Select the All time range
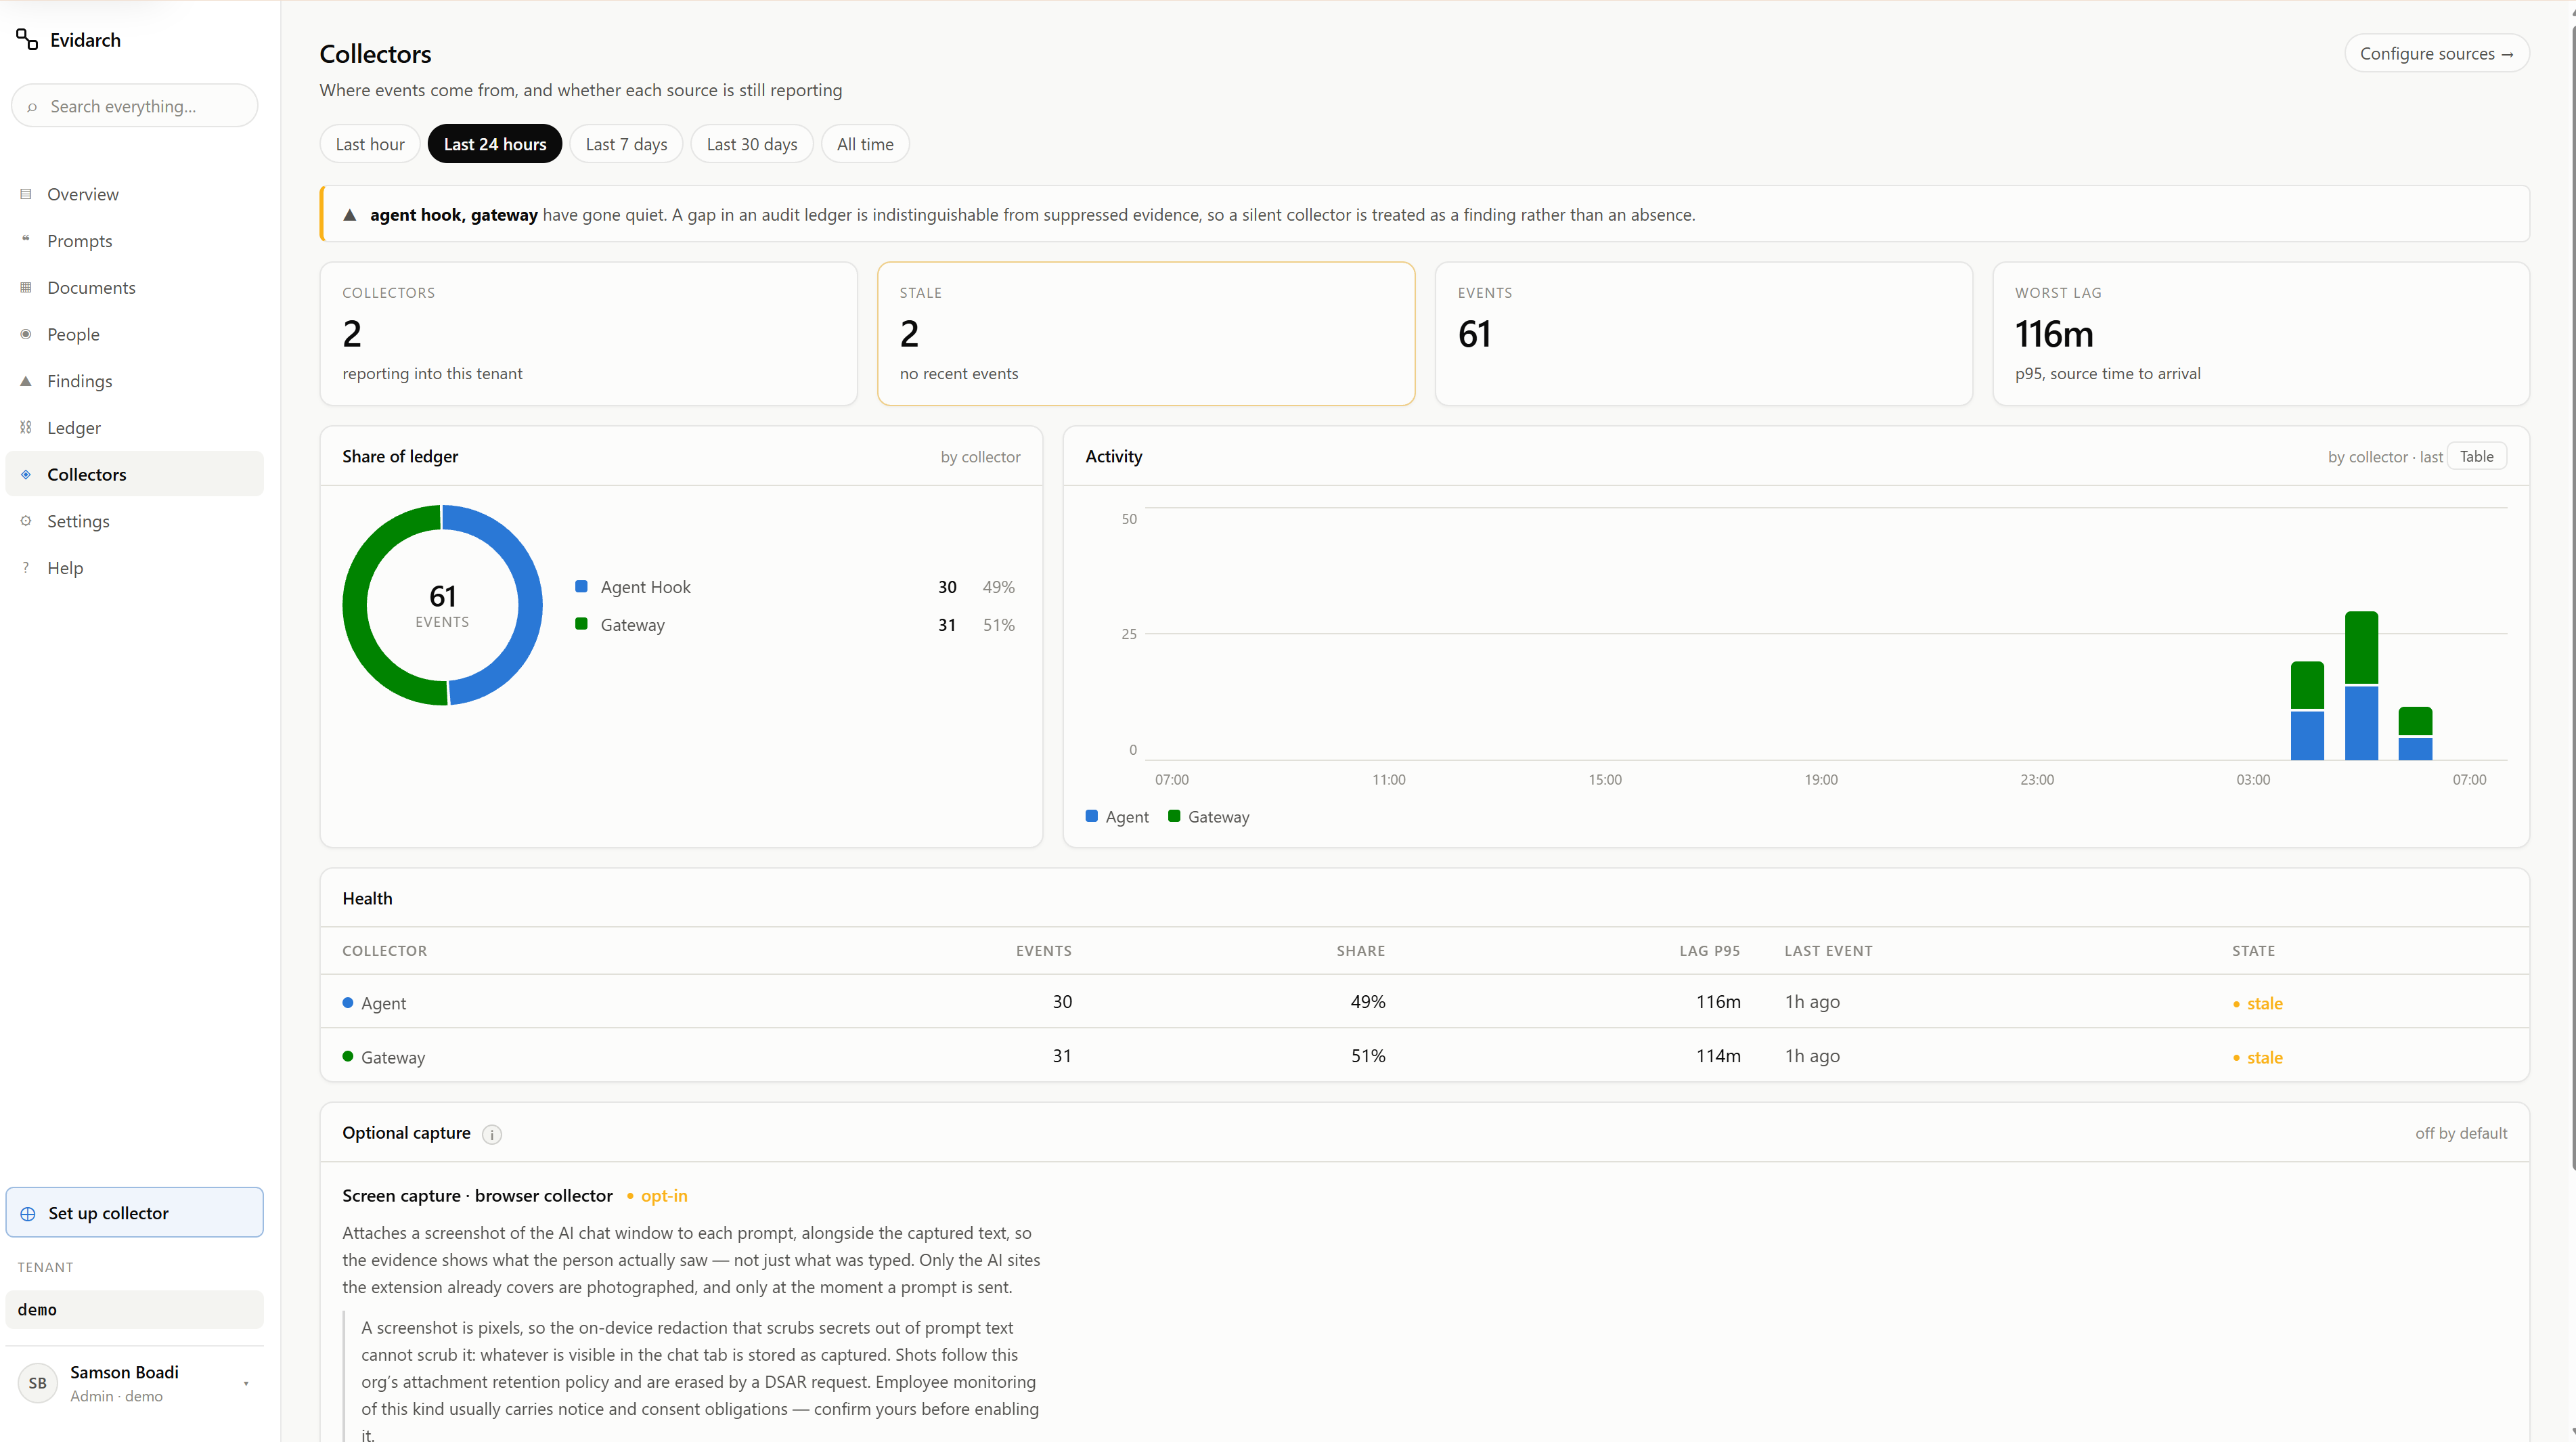This screenshot has height=1442, width=2576. [x=865, y=144]
